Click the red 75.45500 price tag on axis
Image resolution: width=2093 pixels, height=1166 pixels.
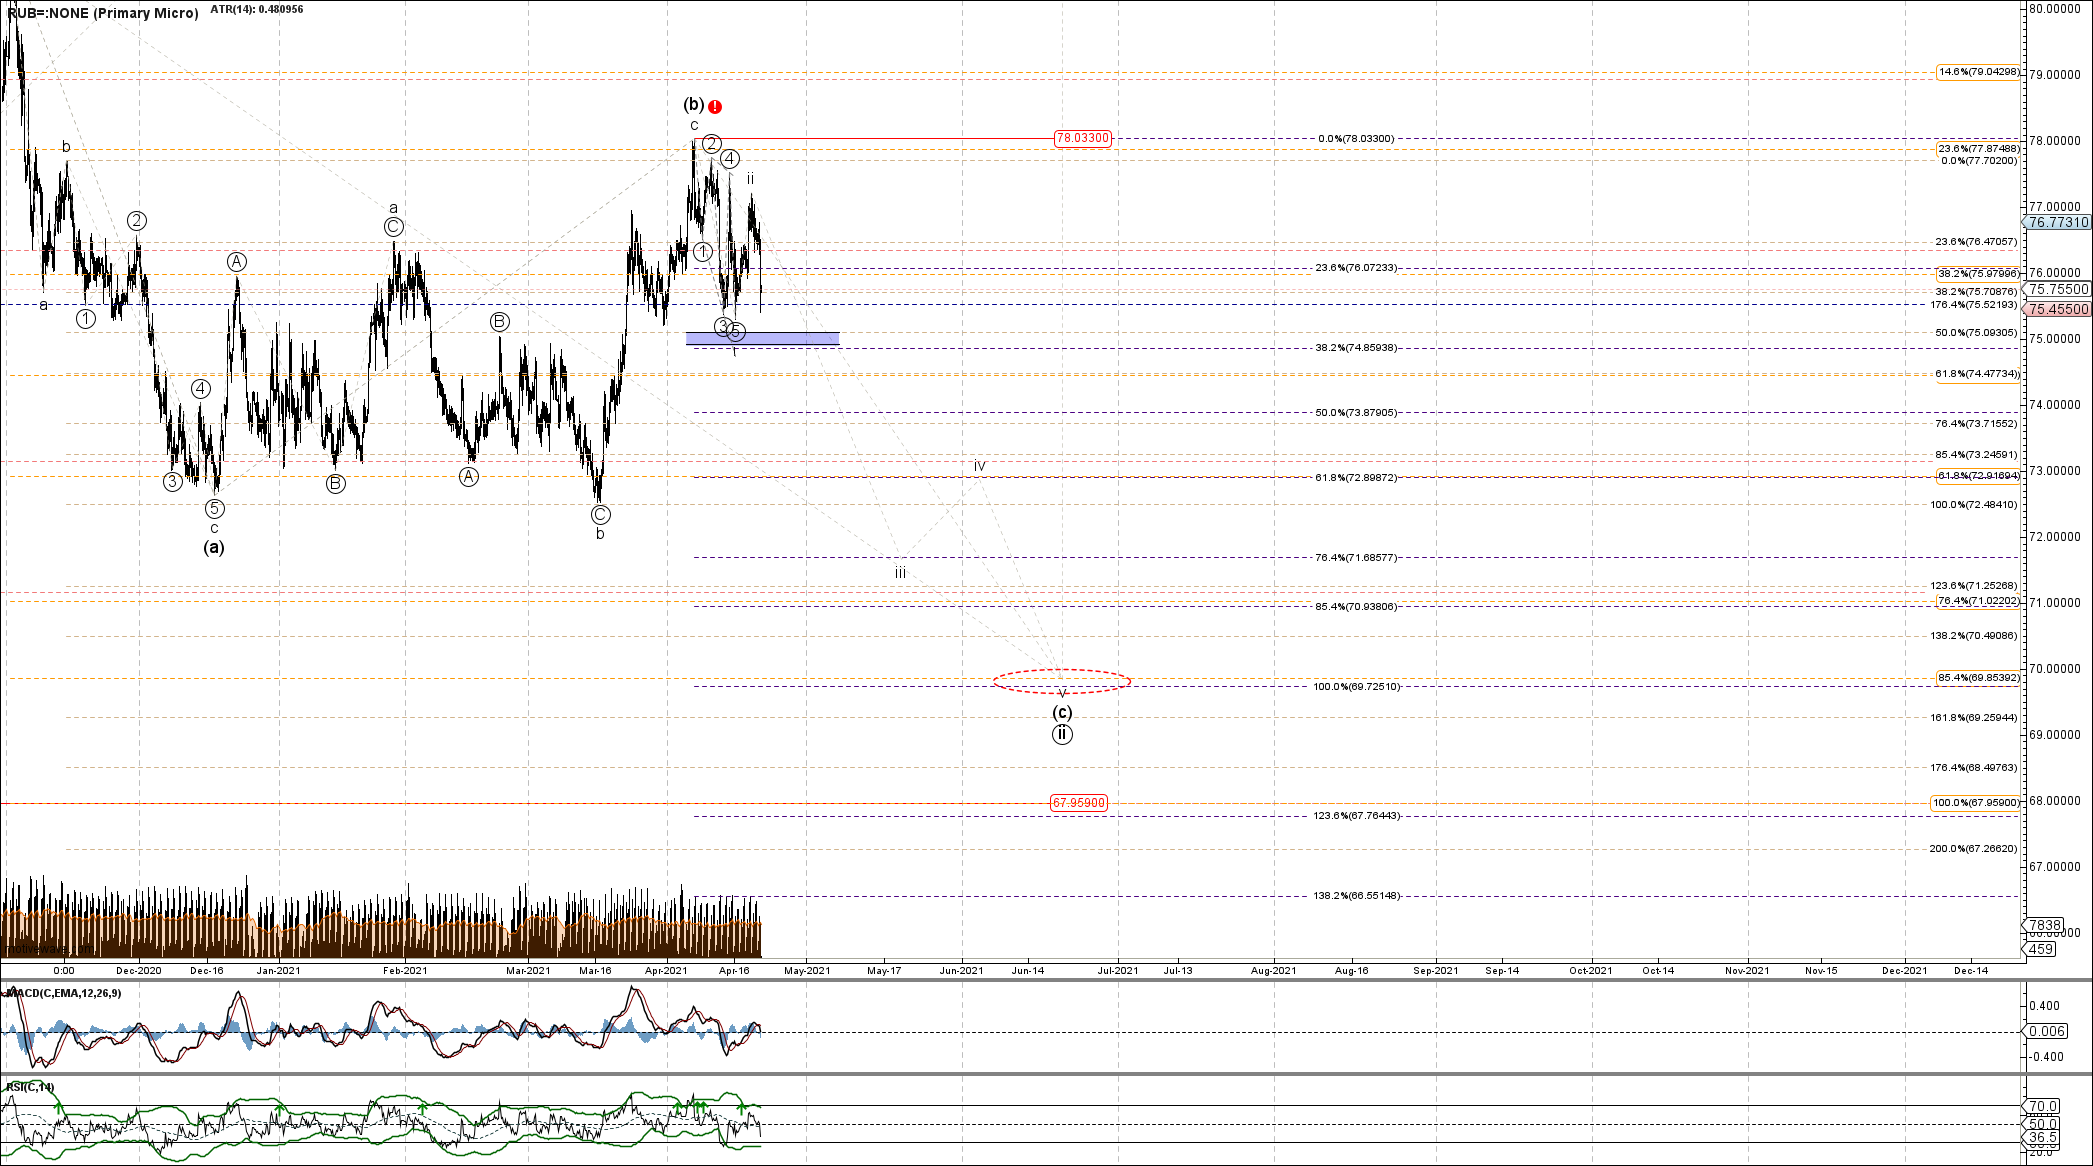click(2058, 310)
